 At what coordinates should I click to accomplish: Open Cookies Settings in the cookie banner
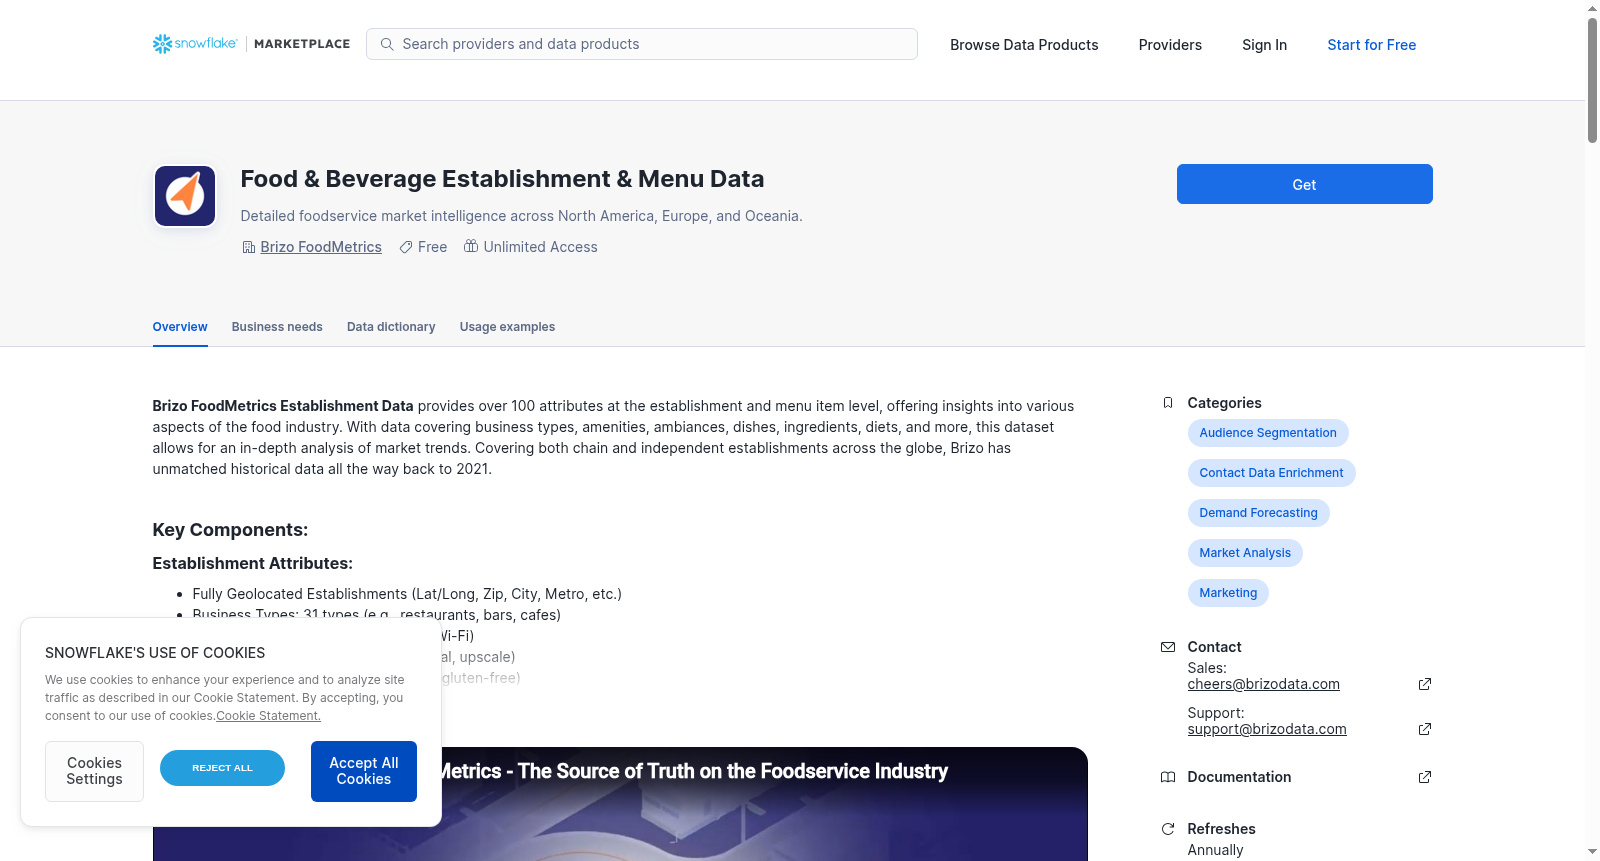[x=94, y=771]
